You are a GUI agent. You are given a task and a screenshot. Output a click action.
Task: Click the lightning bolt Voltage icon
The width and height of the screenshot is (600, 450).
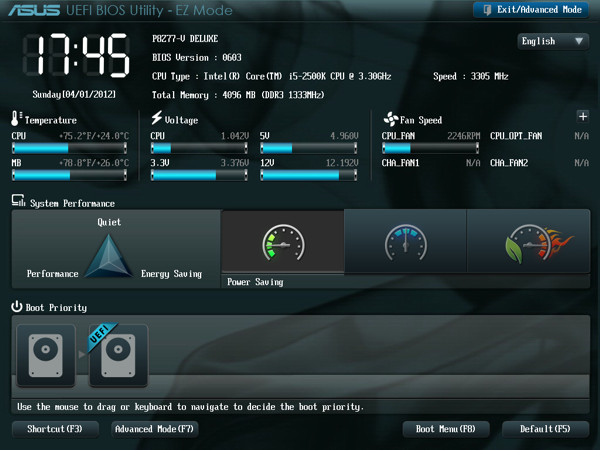click(x=157, y=117)
